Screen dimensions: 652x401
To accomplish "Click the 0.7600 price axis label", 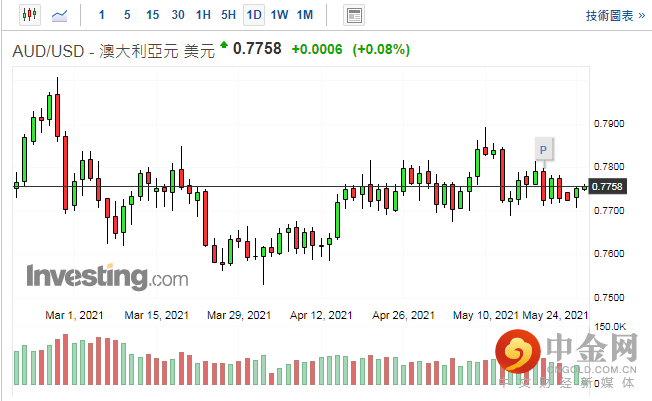I will [x=609, y=254].
